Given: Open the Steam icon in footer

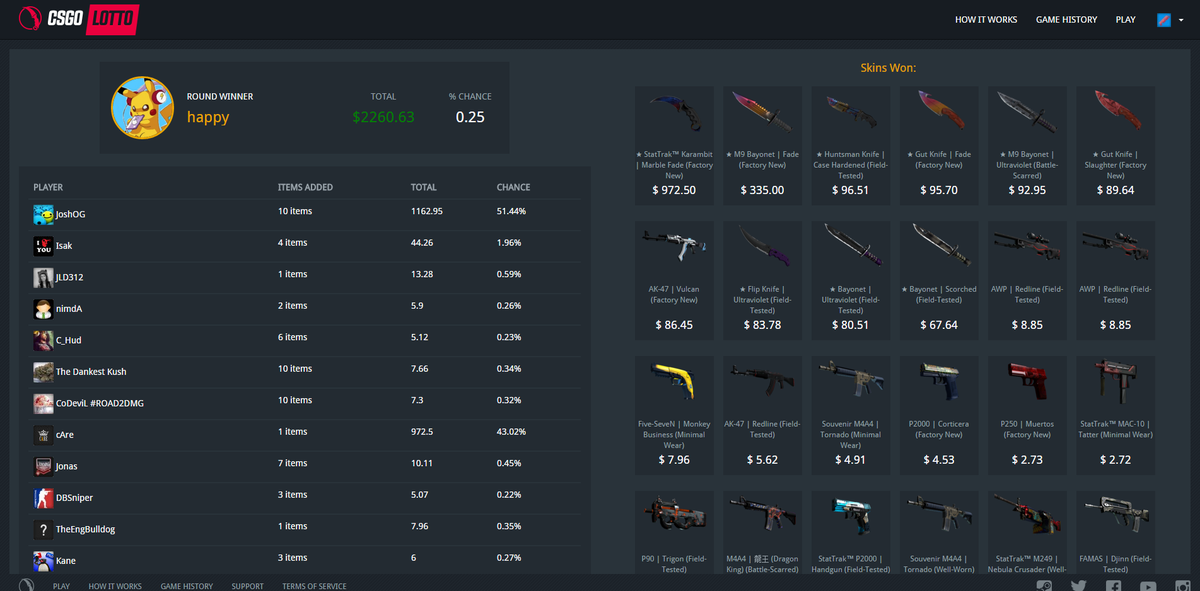Looking at the screenshot, I should (x=1044, y=586).
